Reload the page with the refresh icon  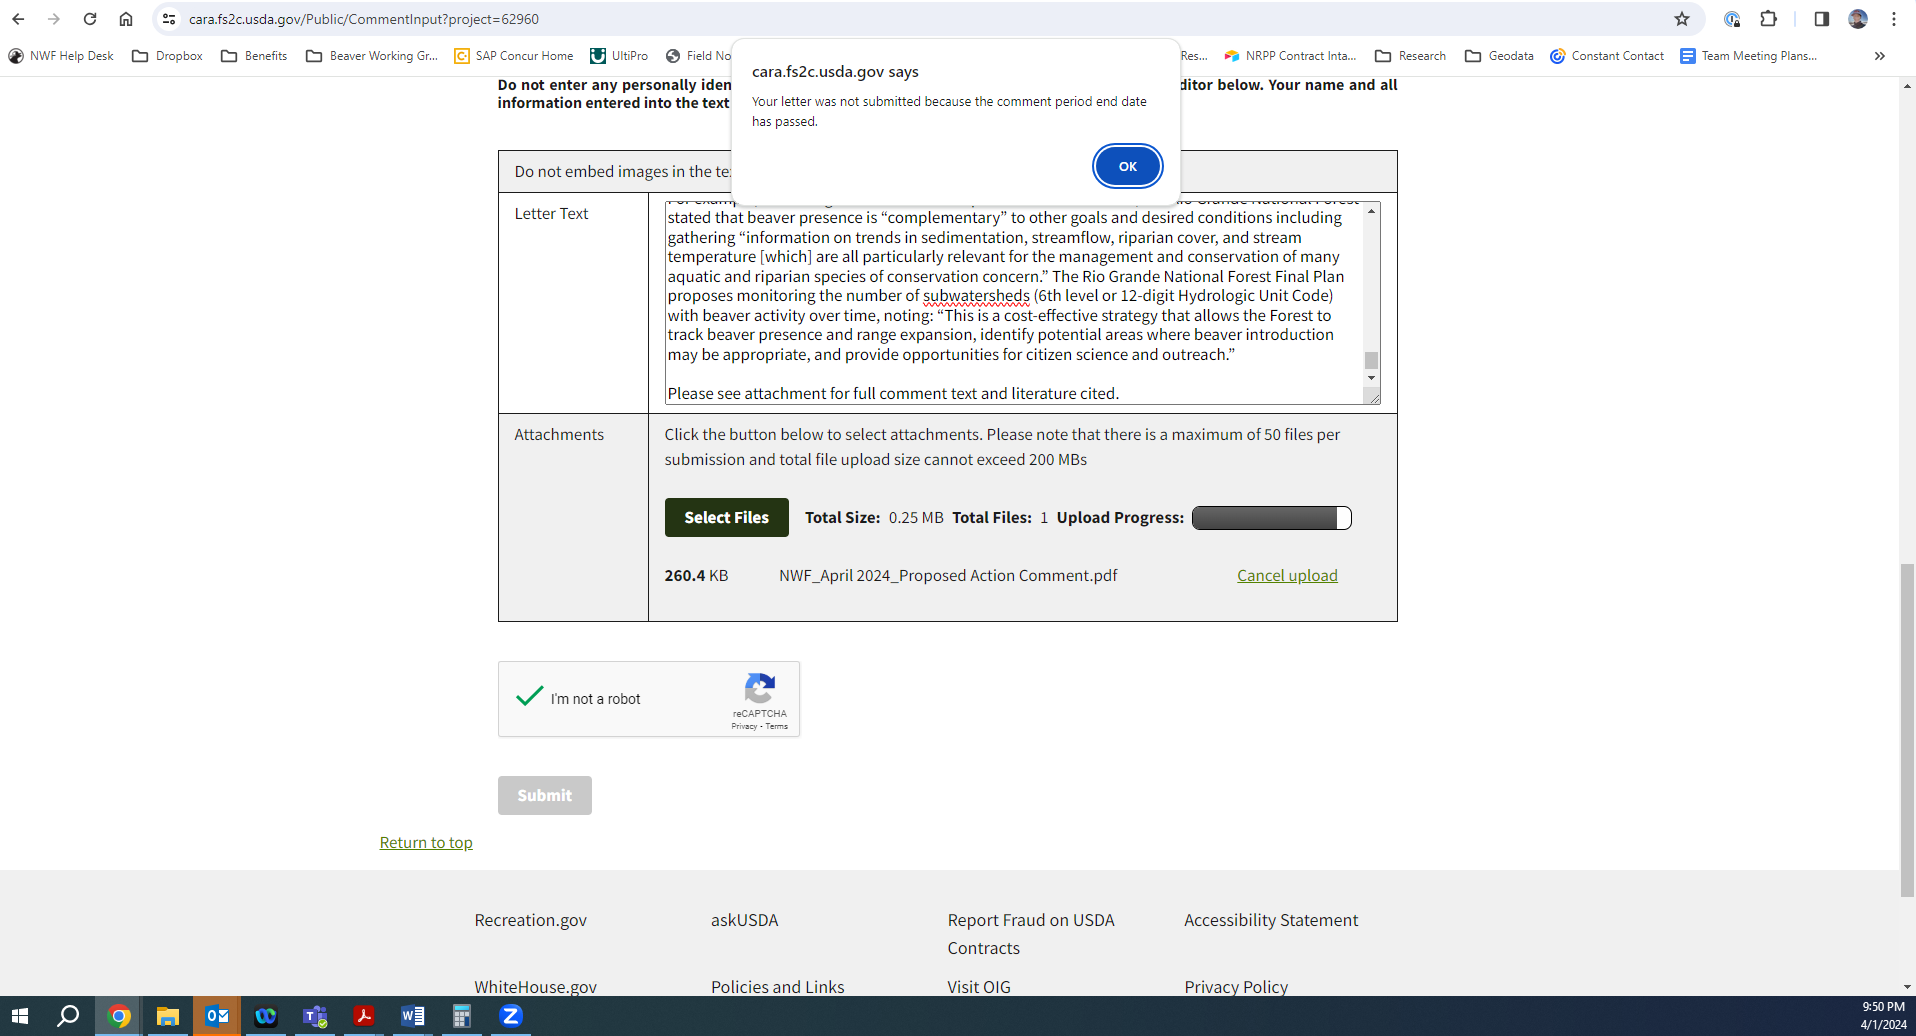pos(90,19)
